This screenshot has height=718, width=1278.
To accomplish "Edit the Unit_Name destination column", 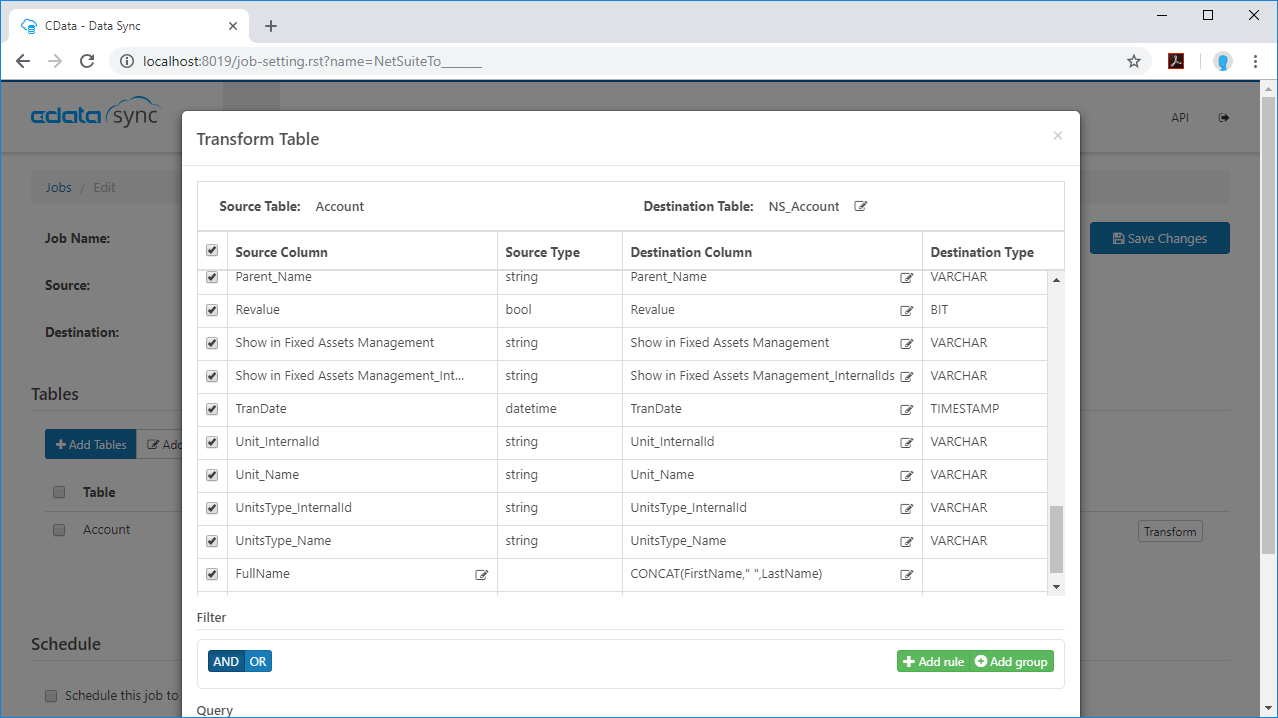I will pos(906,476).
